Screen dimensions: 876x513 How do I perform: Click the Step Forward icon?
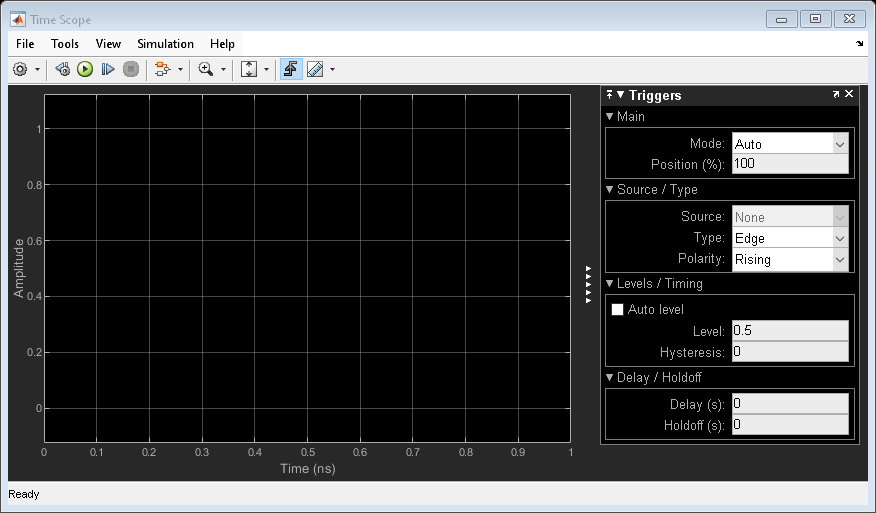[x=108, y=69]
